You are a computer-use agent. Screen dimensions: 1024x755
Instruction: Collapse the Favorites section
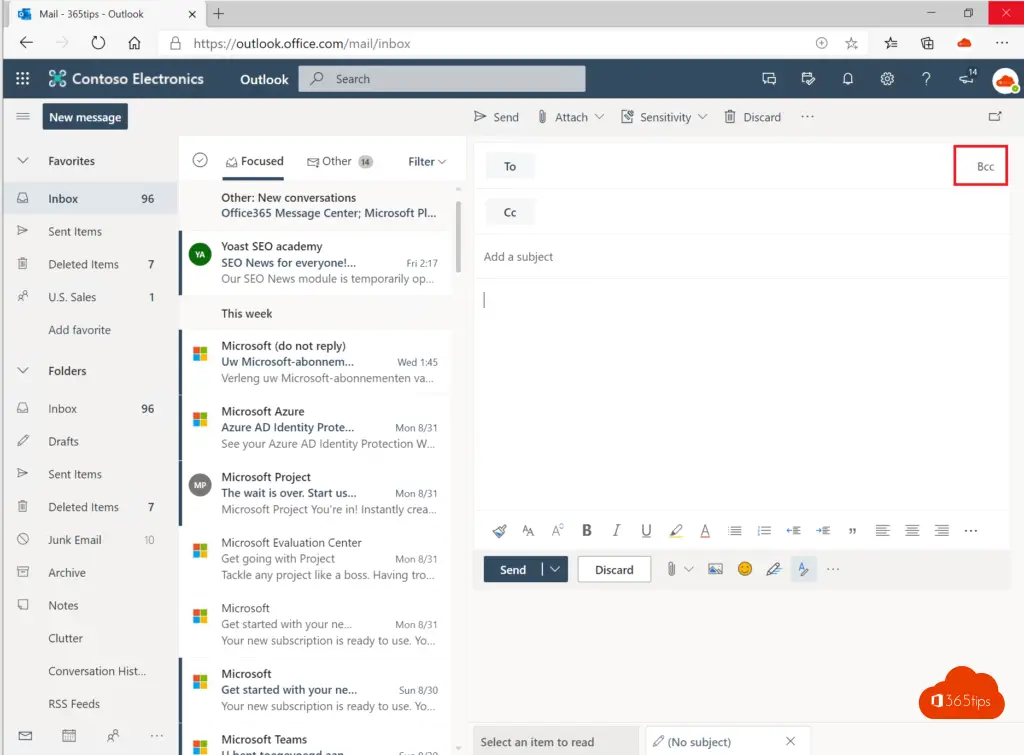pos(23,161)
